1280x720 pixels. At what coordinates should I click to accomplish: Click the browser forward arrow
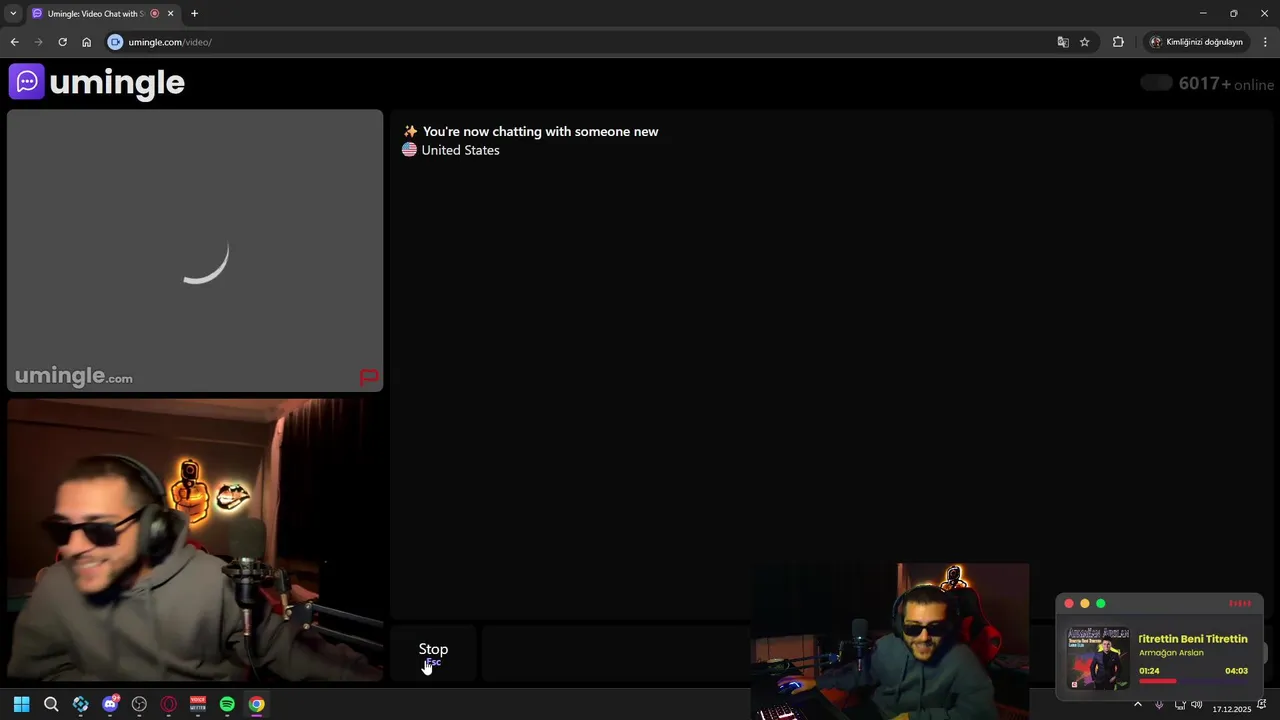(38, 42)
